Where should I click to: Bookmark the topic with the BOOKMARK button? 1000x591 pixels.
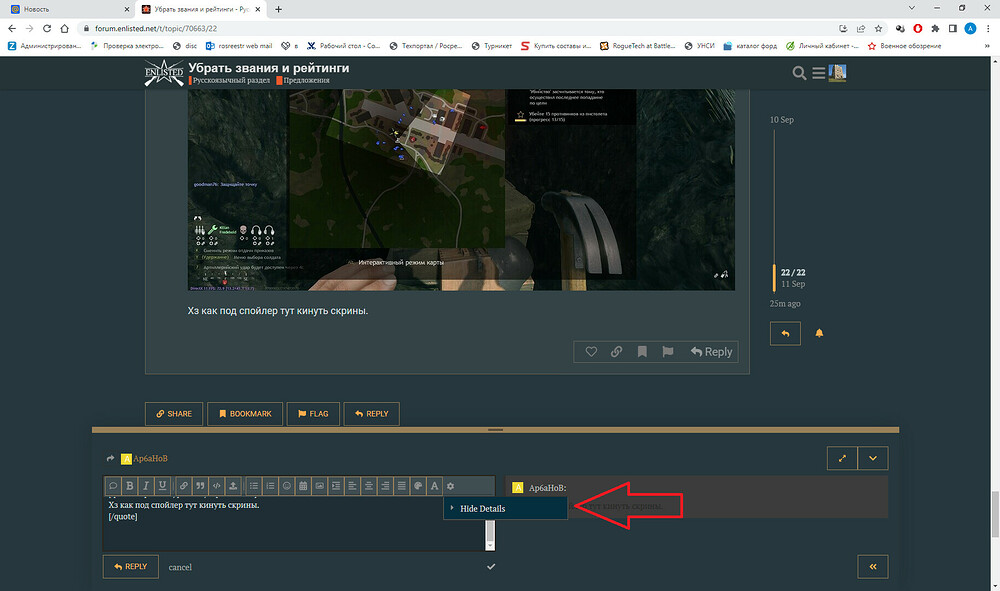tap(246, 414)
